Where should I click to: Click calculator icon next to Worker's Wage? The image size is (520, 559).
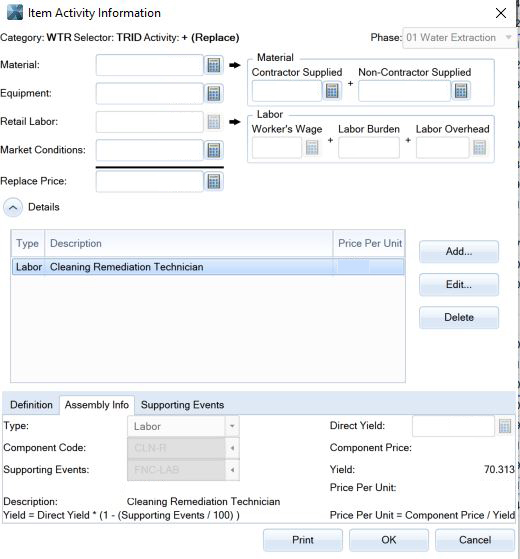point(312,147)
